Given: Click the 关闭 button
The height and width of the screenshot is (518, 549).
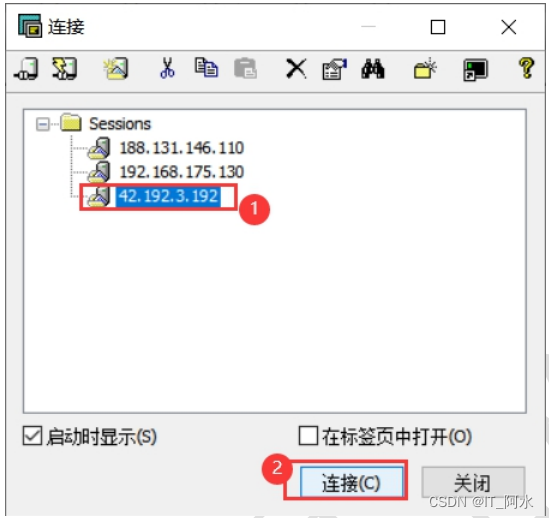Looking at the screenshot, I should click(473, 482).
